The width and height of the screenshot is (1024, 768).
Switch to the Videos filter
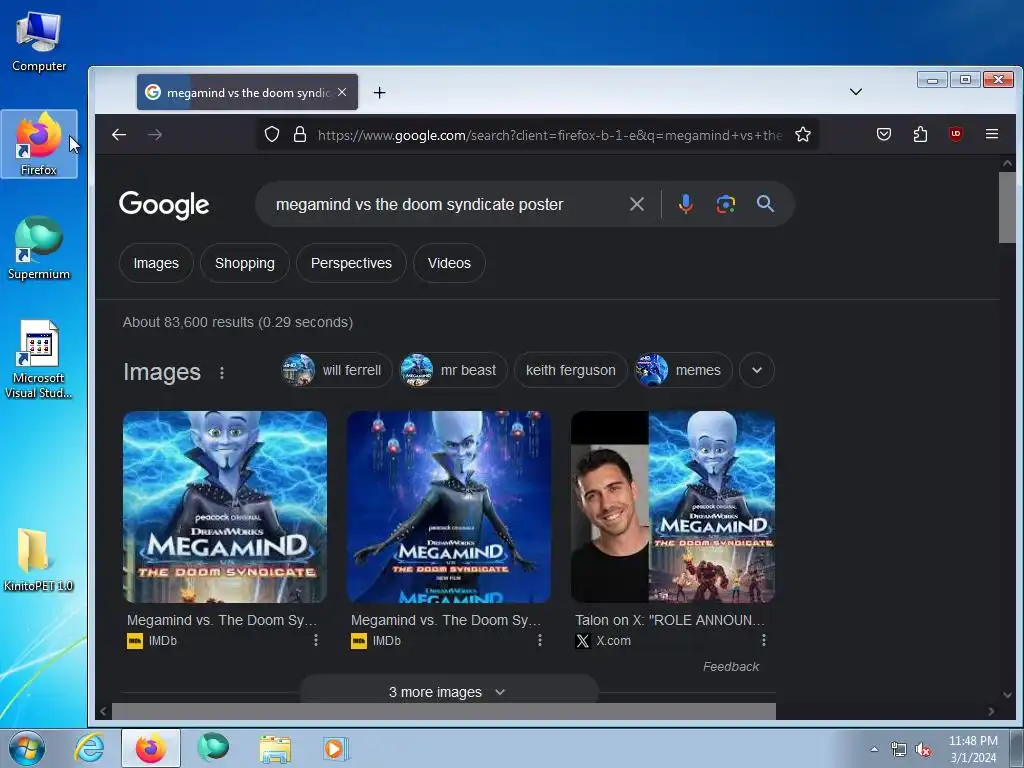449,263
